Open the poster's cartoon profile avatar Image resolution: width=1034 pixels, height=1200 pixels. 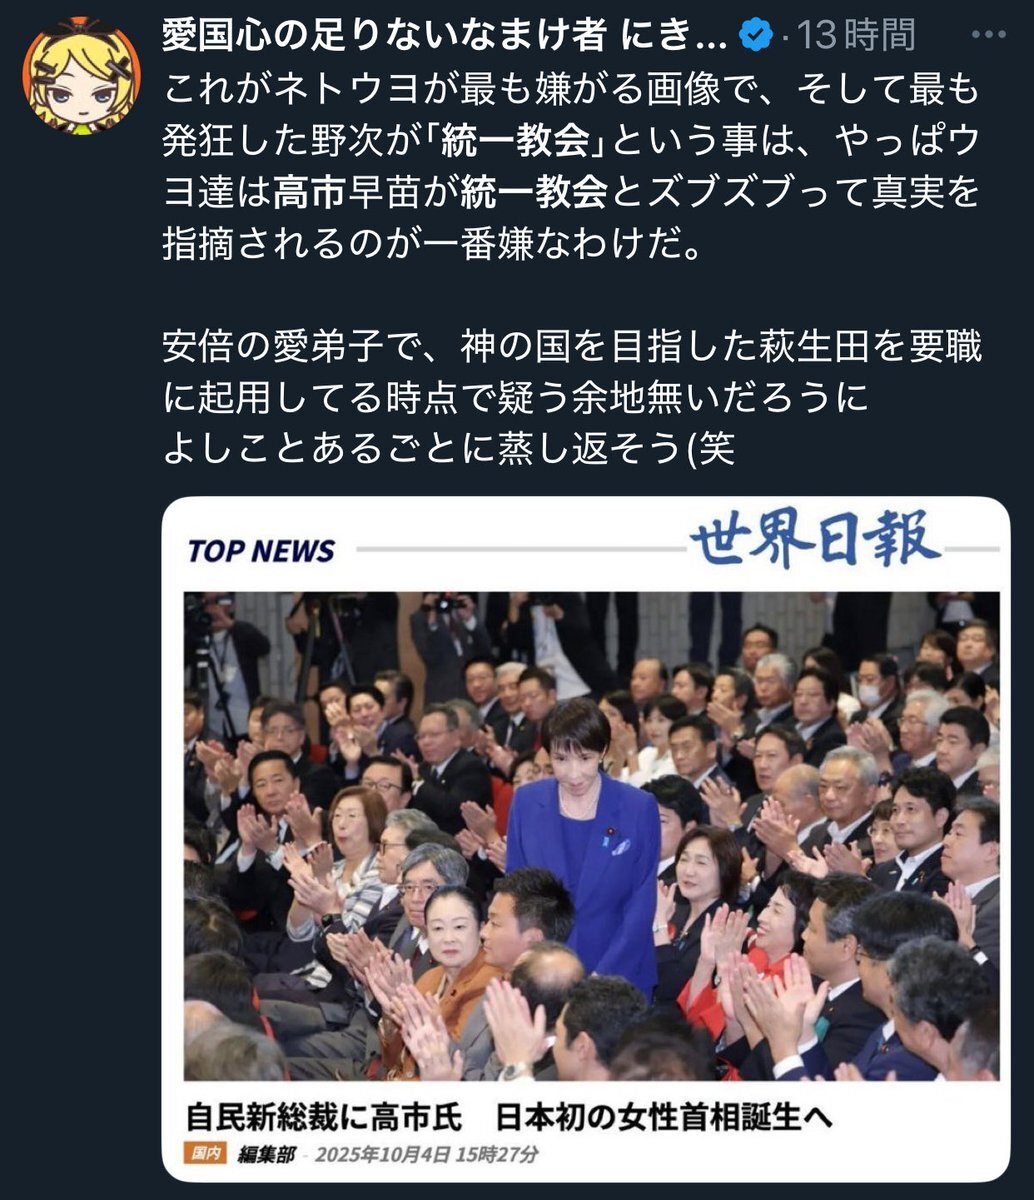coord(81,75)
